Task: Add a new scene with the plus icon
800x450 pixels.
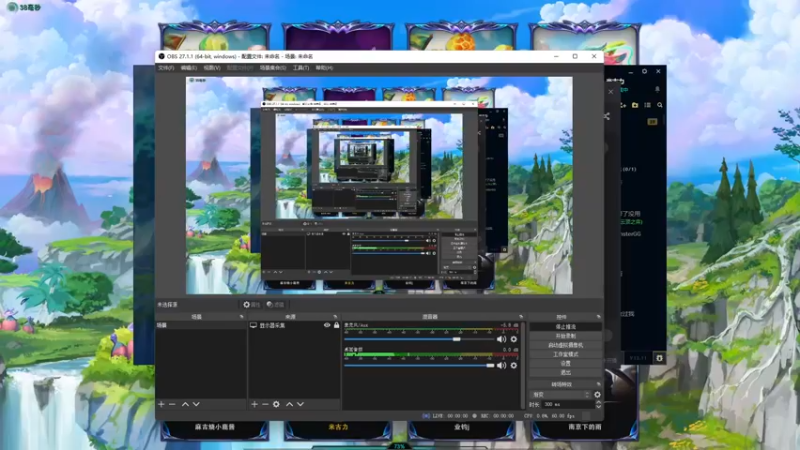Action: [161, 404]
